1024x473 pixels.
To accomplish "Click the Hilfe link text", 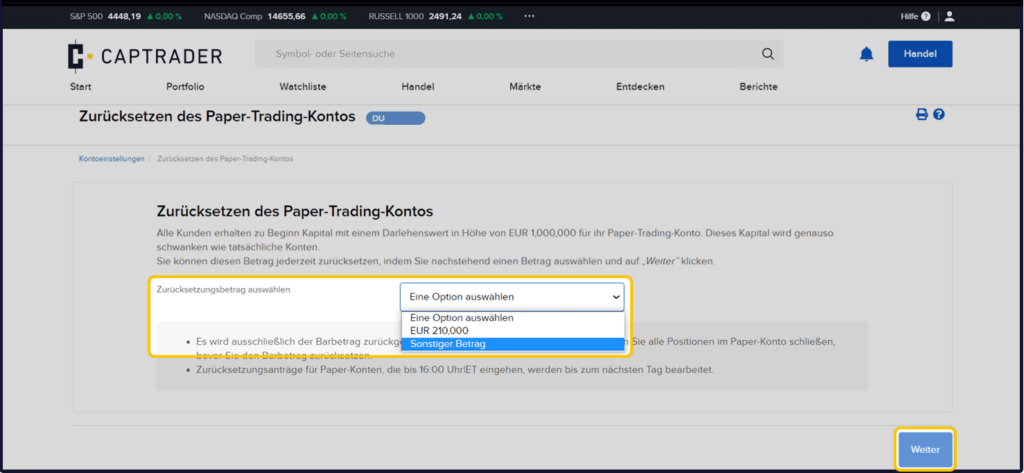I will point(909,16).
